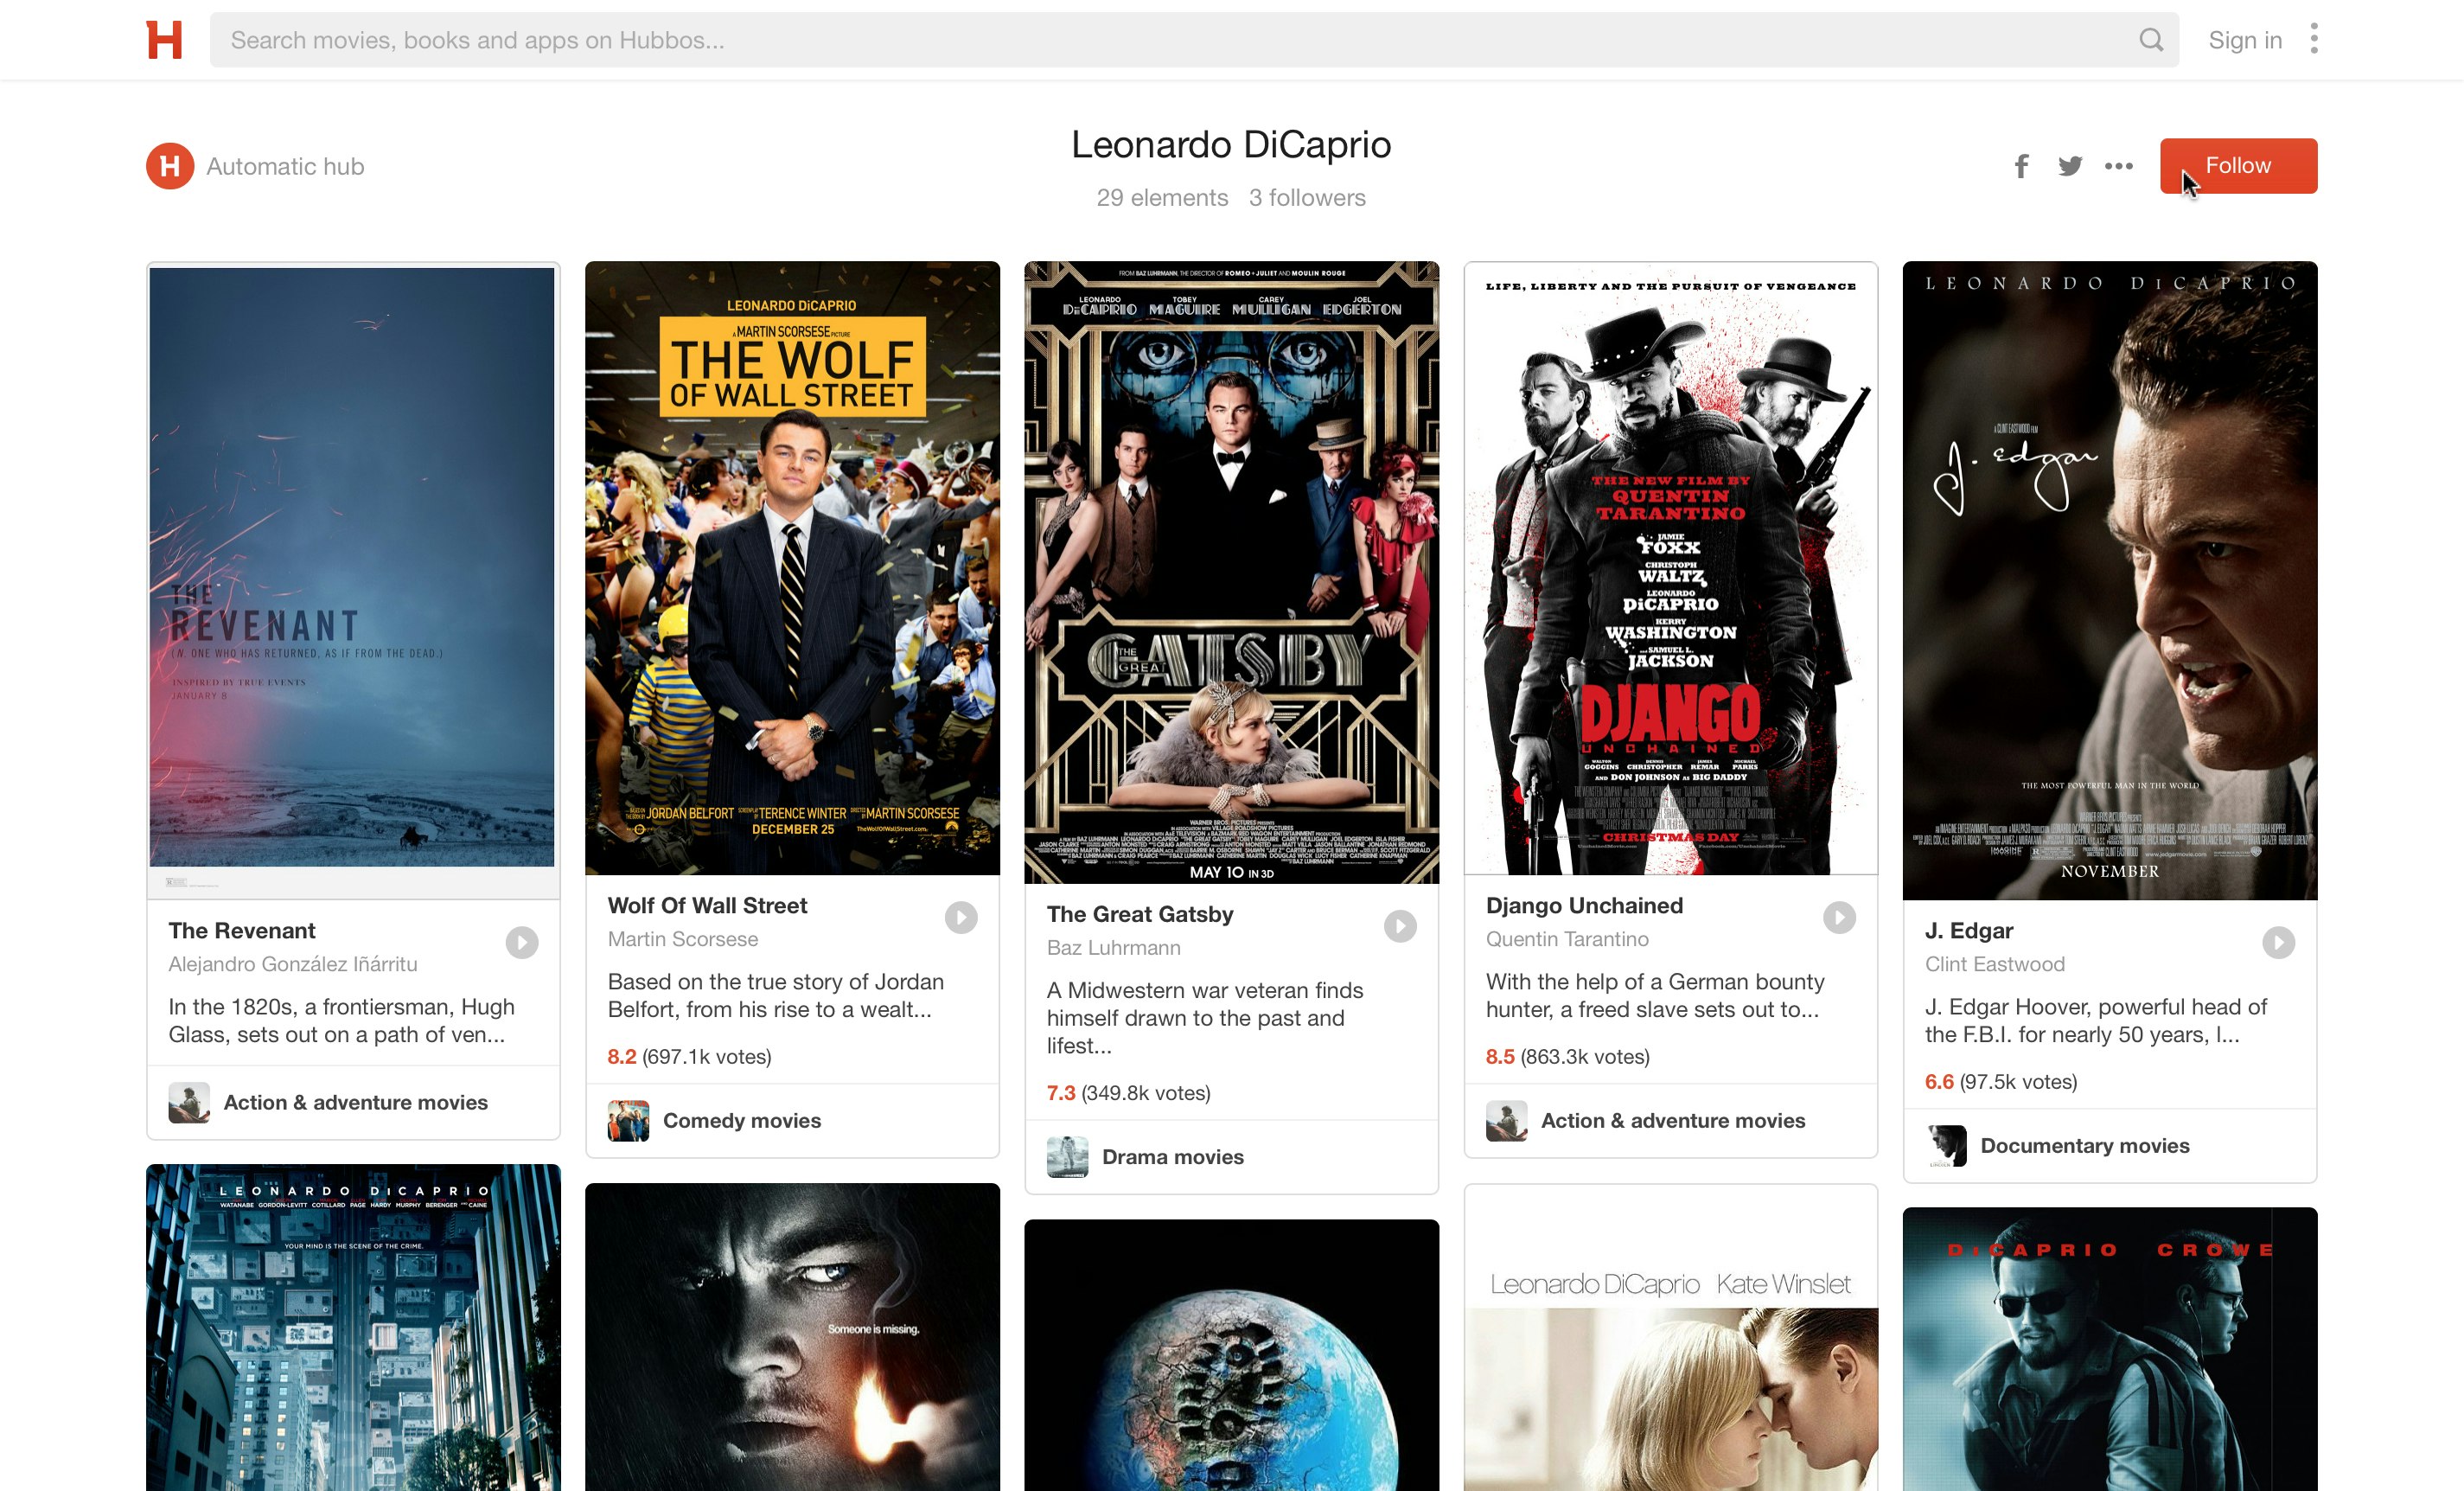Open Comedy movies category link
The height and width of the screenshot is (1491, 2464).
click(x=741, y=1121)
